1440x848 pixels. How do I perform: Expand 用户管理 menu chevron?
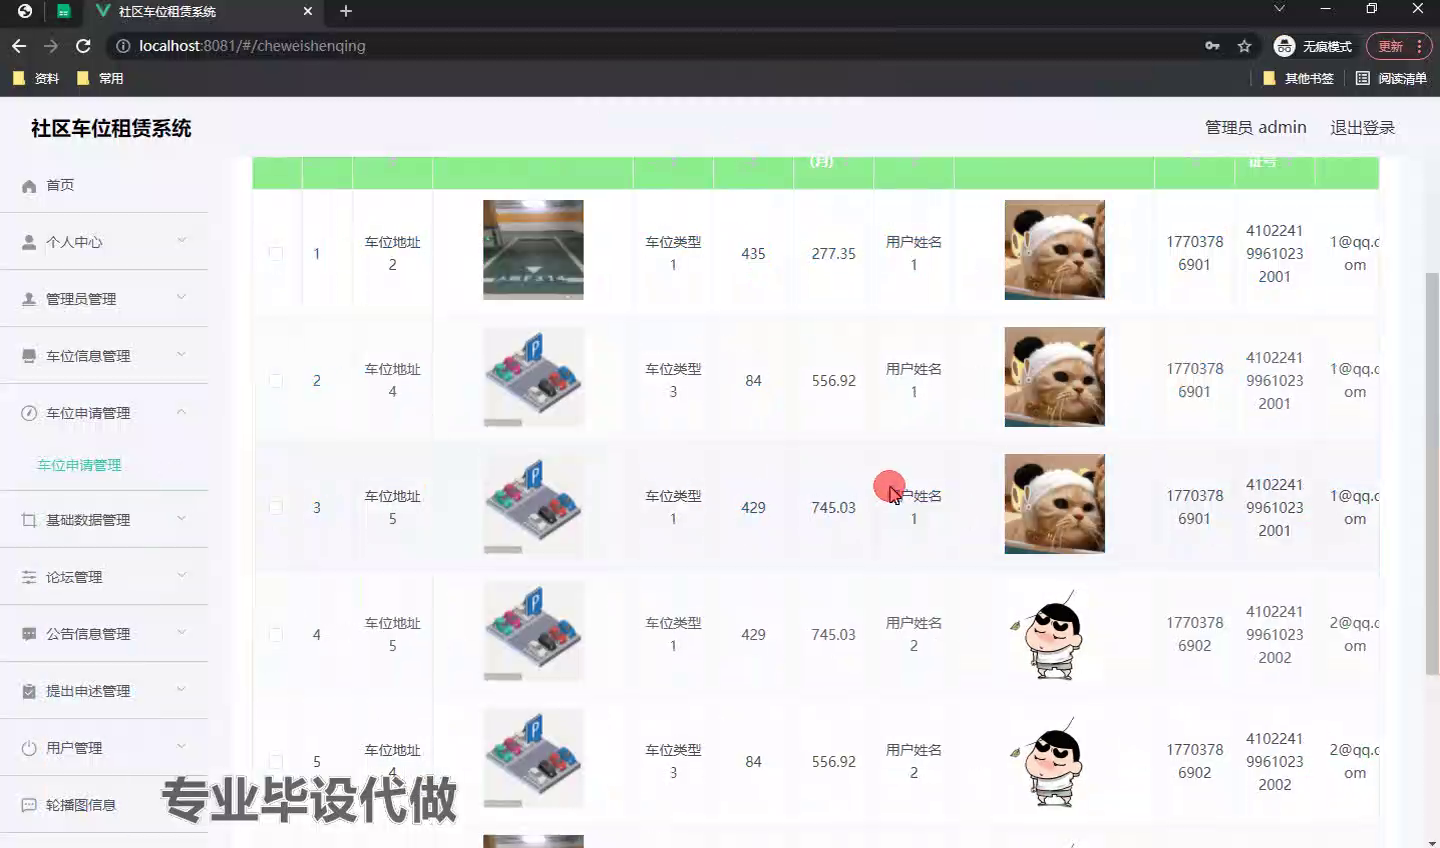(182, 746)
